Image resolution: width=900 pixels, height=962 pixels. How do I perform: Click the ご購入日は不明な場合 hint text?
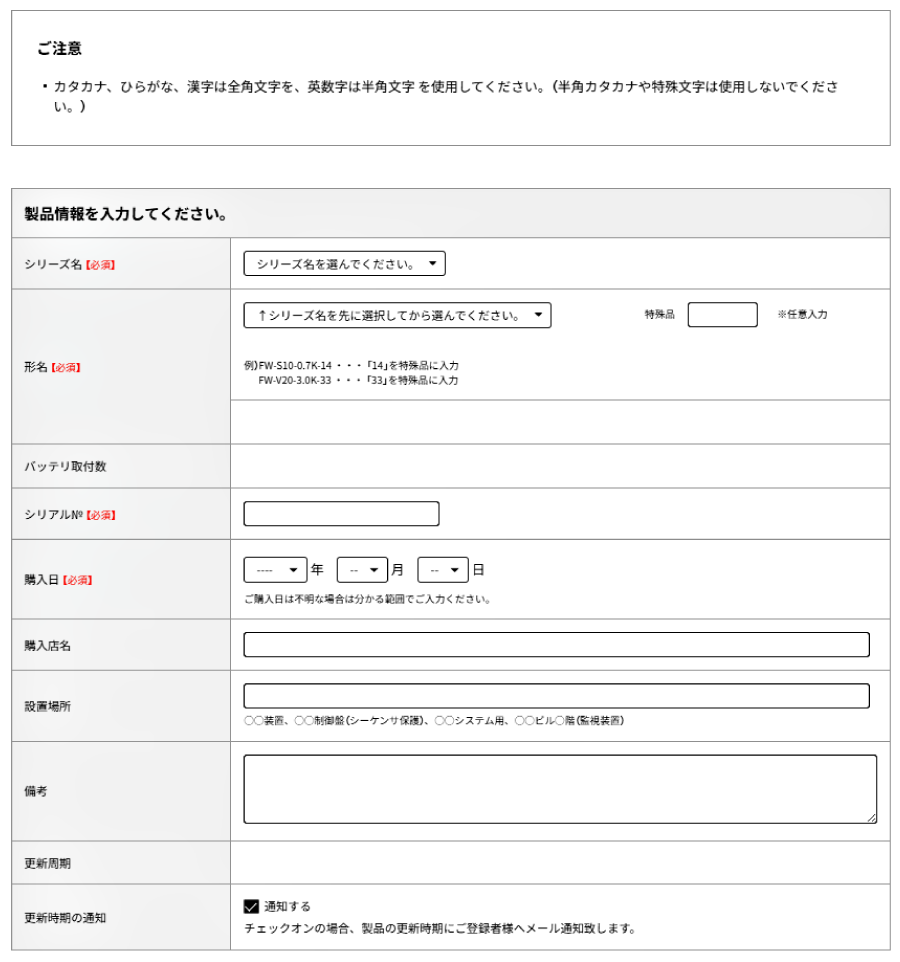pos(367,599)
